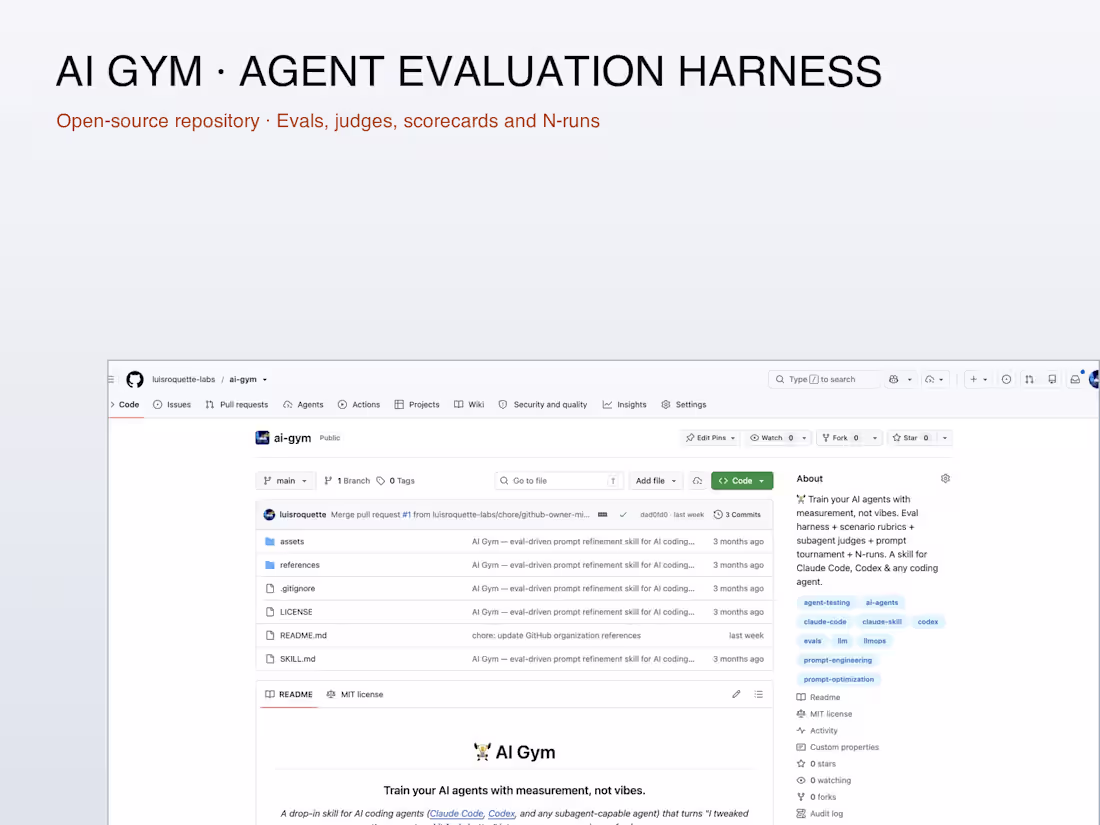Open the README outline list icon
This screenshot has width=1100, height=825.
758,695
